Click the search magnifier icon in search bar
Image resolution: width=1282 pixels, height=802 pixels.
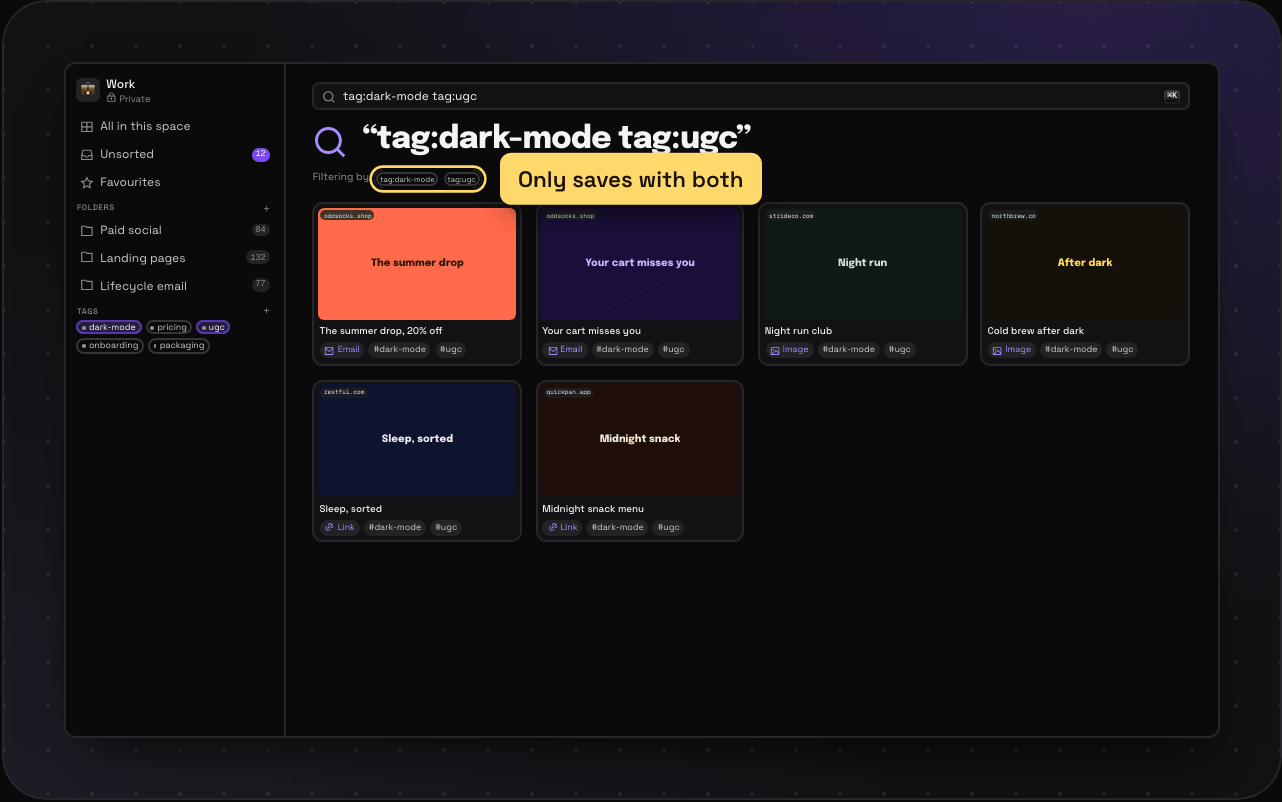pyautogui.click(x=328, y=96)
